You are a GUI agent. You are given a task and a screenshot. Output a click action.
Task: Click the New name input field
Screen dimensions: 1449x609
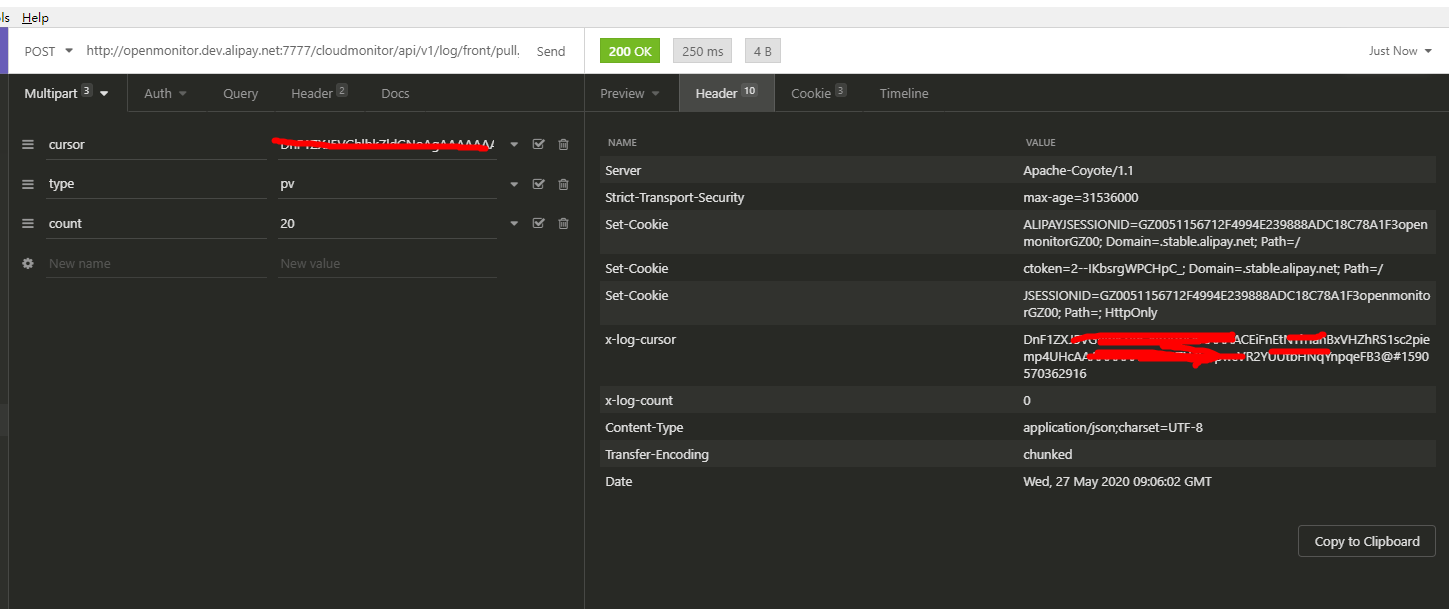point(156,264)
